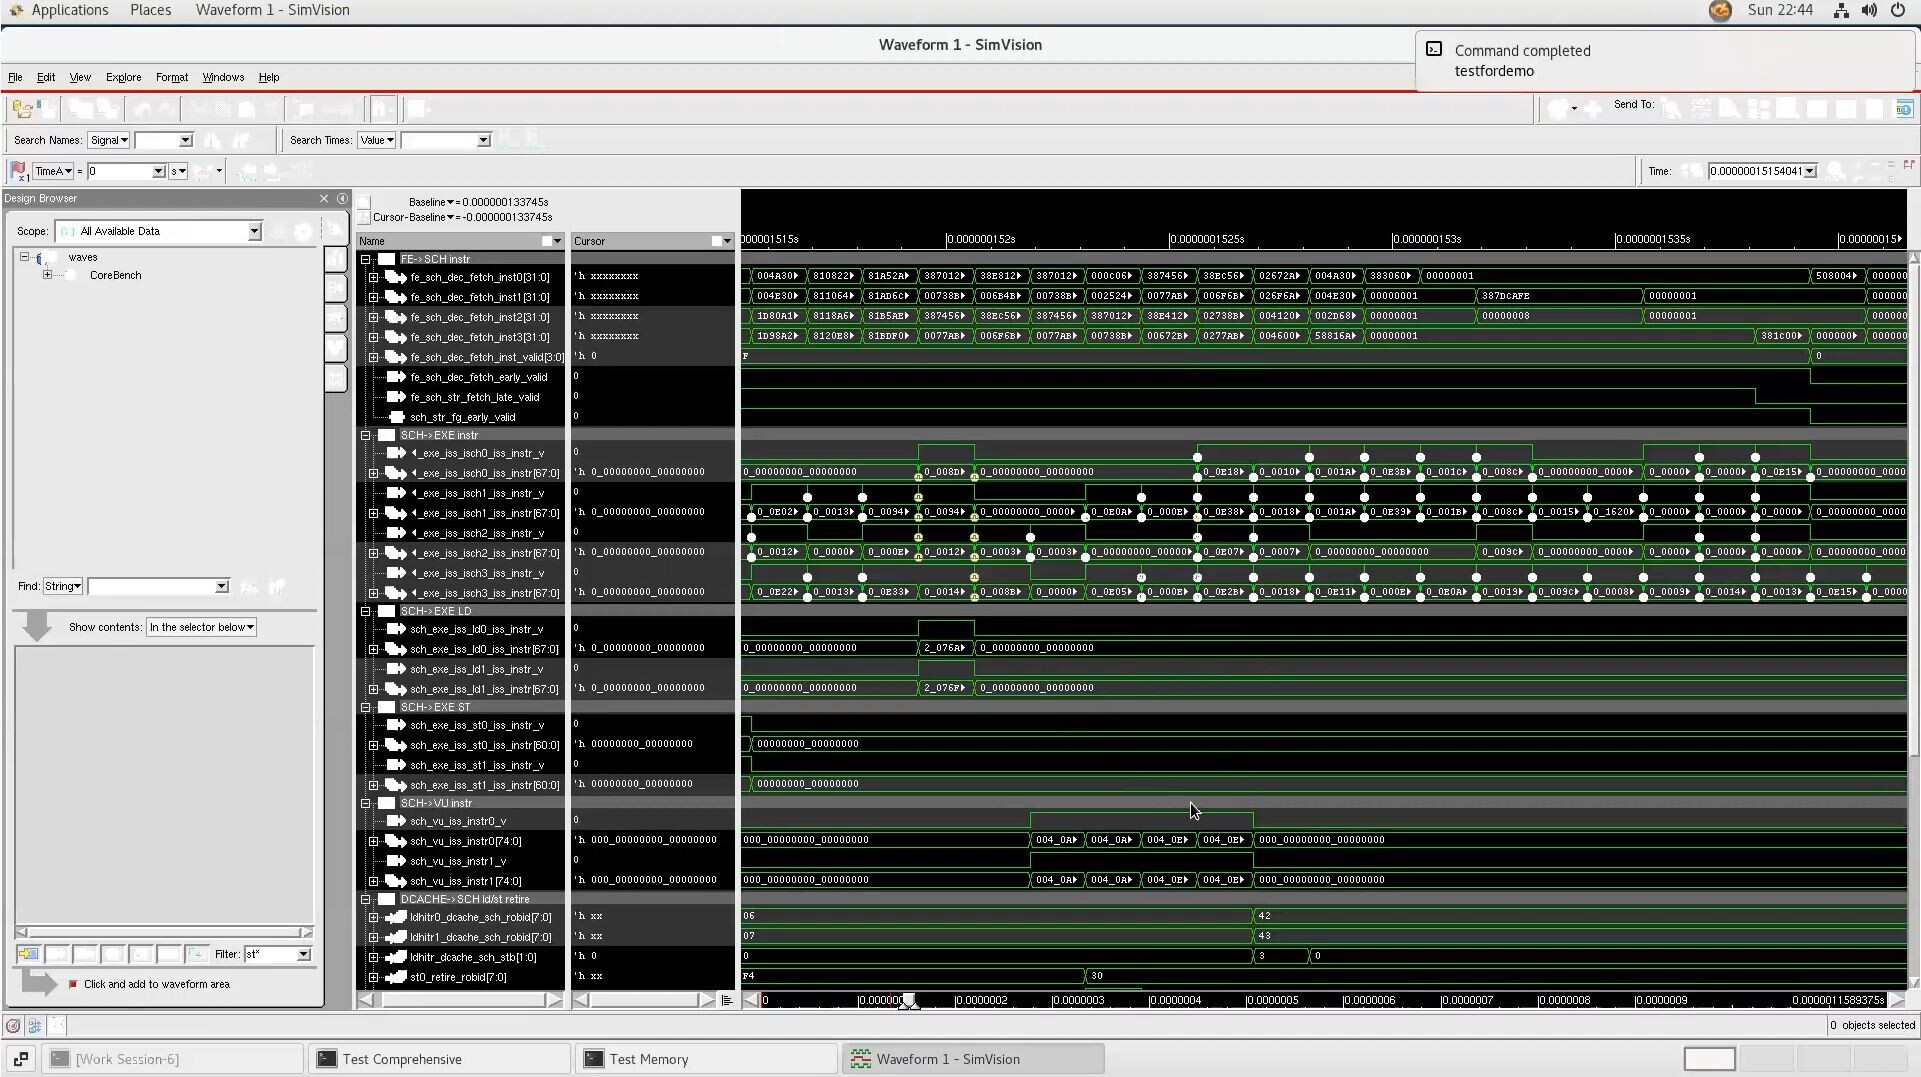Screen dimensions: 1921x1077
Task: Click the Waveform 1 - SimVision taskbar button
Action: (x=974, y=1058)
